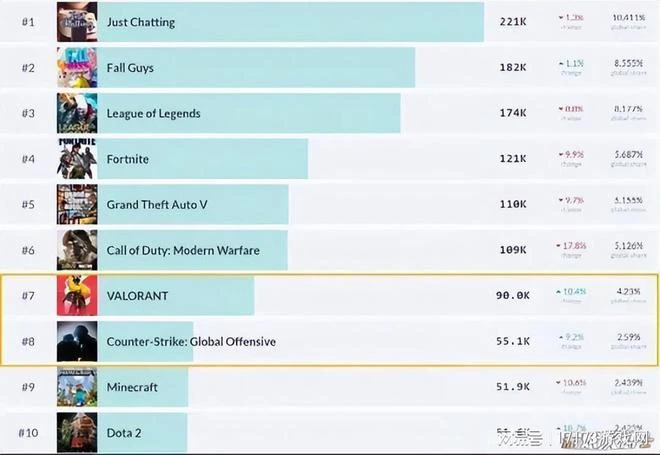
Task: Open Counter-Strike: Global Offensive title link
Action: coord(191,342)
